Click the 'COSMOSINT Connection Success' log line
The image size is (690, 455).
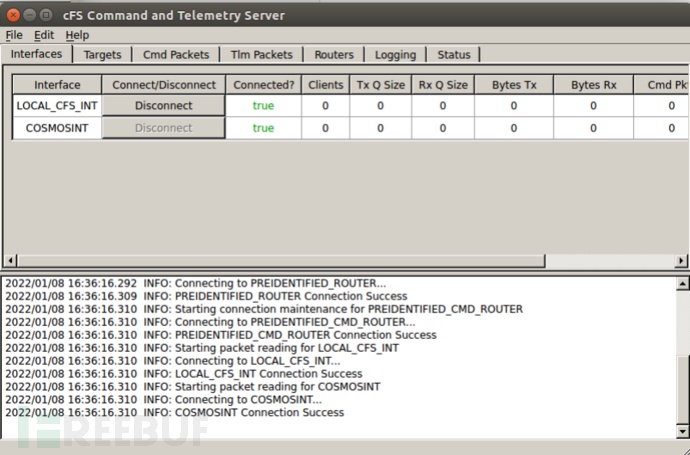[175, 413]
